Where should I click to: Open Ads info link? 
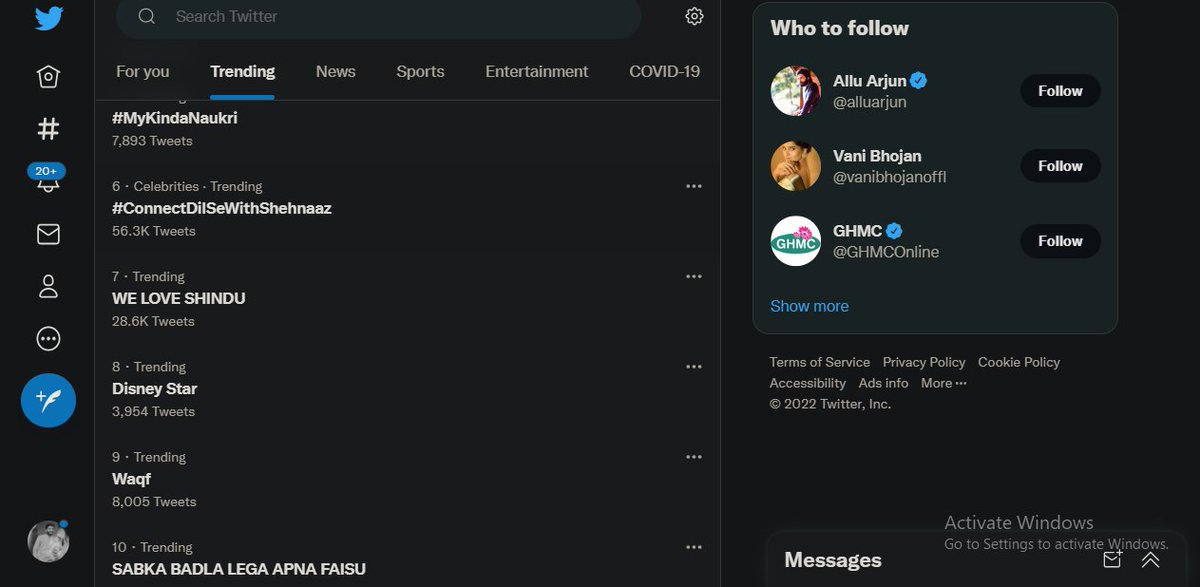884,383
